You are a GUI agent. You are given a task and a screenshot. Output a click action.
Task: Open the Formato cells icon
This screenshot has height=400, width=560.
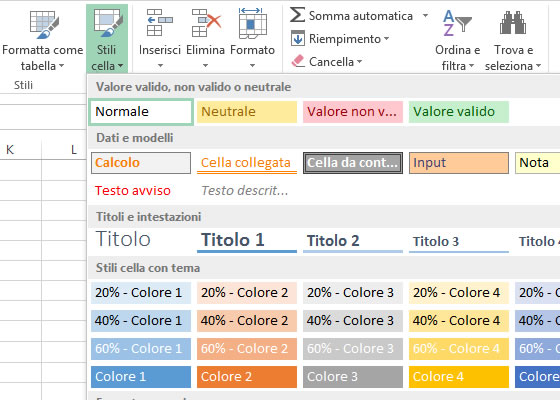coord(252,23)
